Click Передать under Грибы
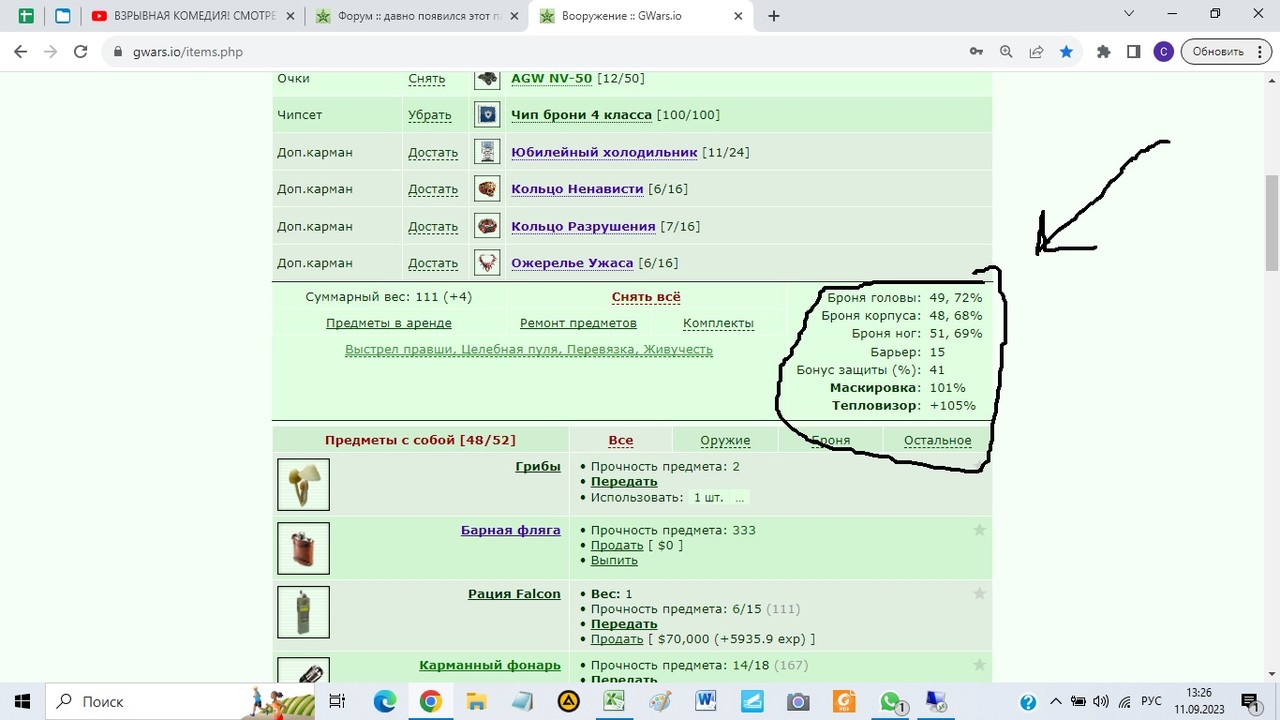This screenshot has height=720, width=1280. (624, 482)
